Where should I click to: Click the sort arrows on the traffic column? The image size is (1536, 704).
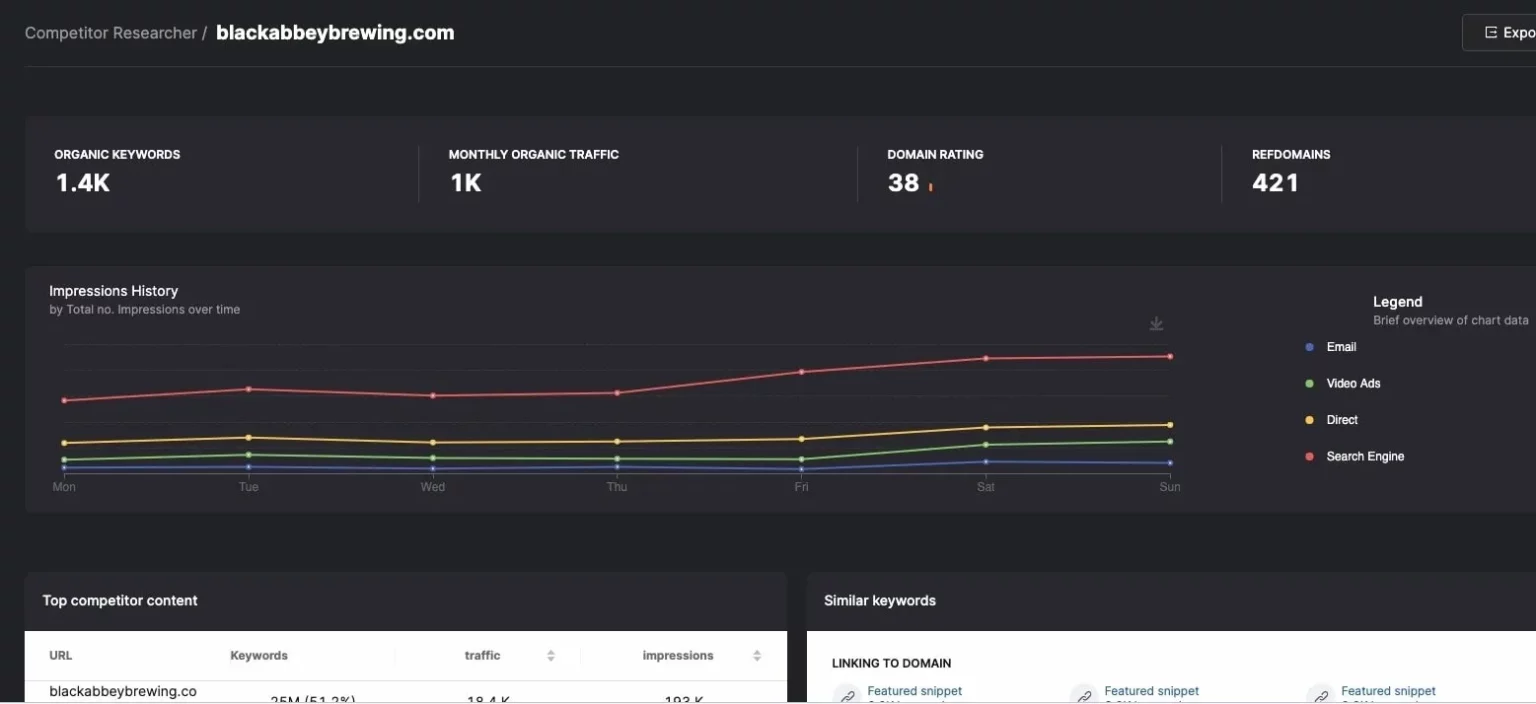coord(550,655)
